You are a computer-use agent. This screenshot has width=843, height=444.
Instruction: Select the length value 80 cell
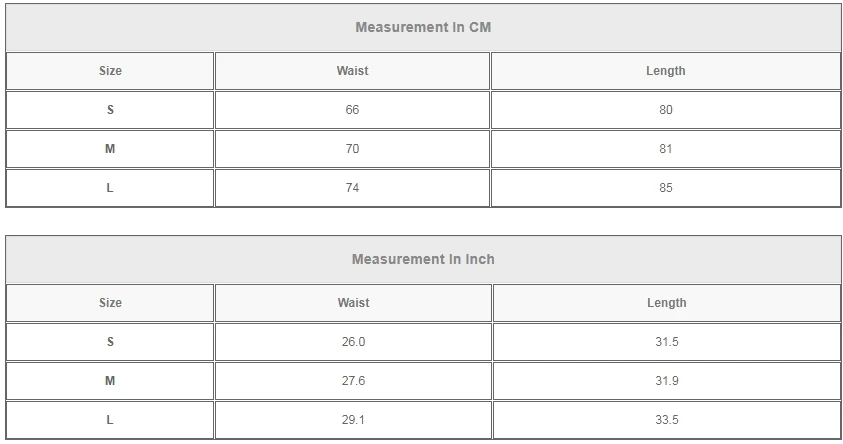tap(666, 110)
